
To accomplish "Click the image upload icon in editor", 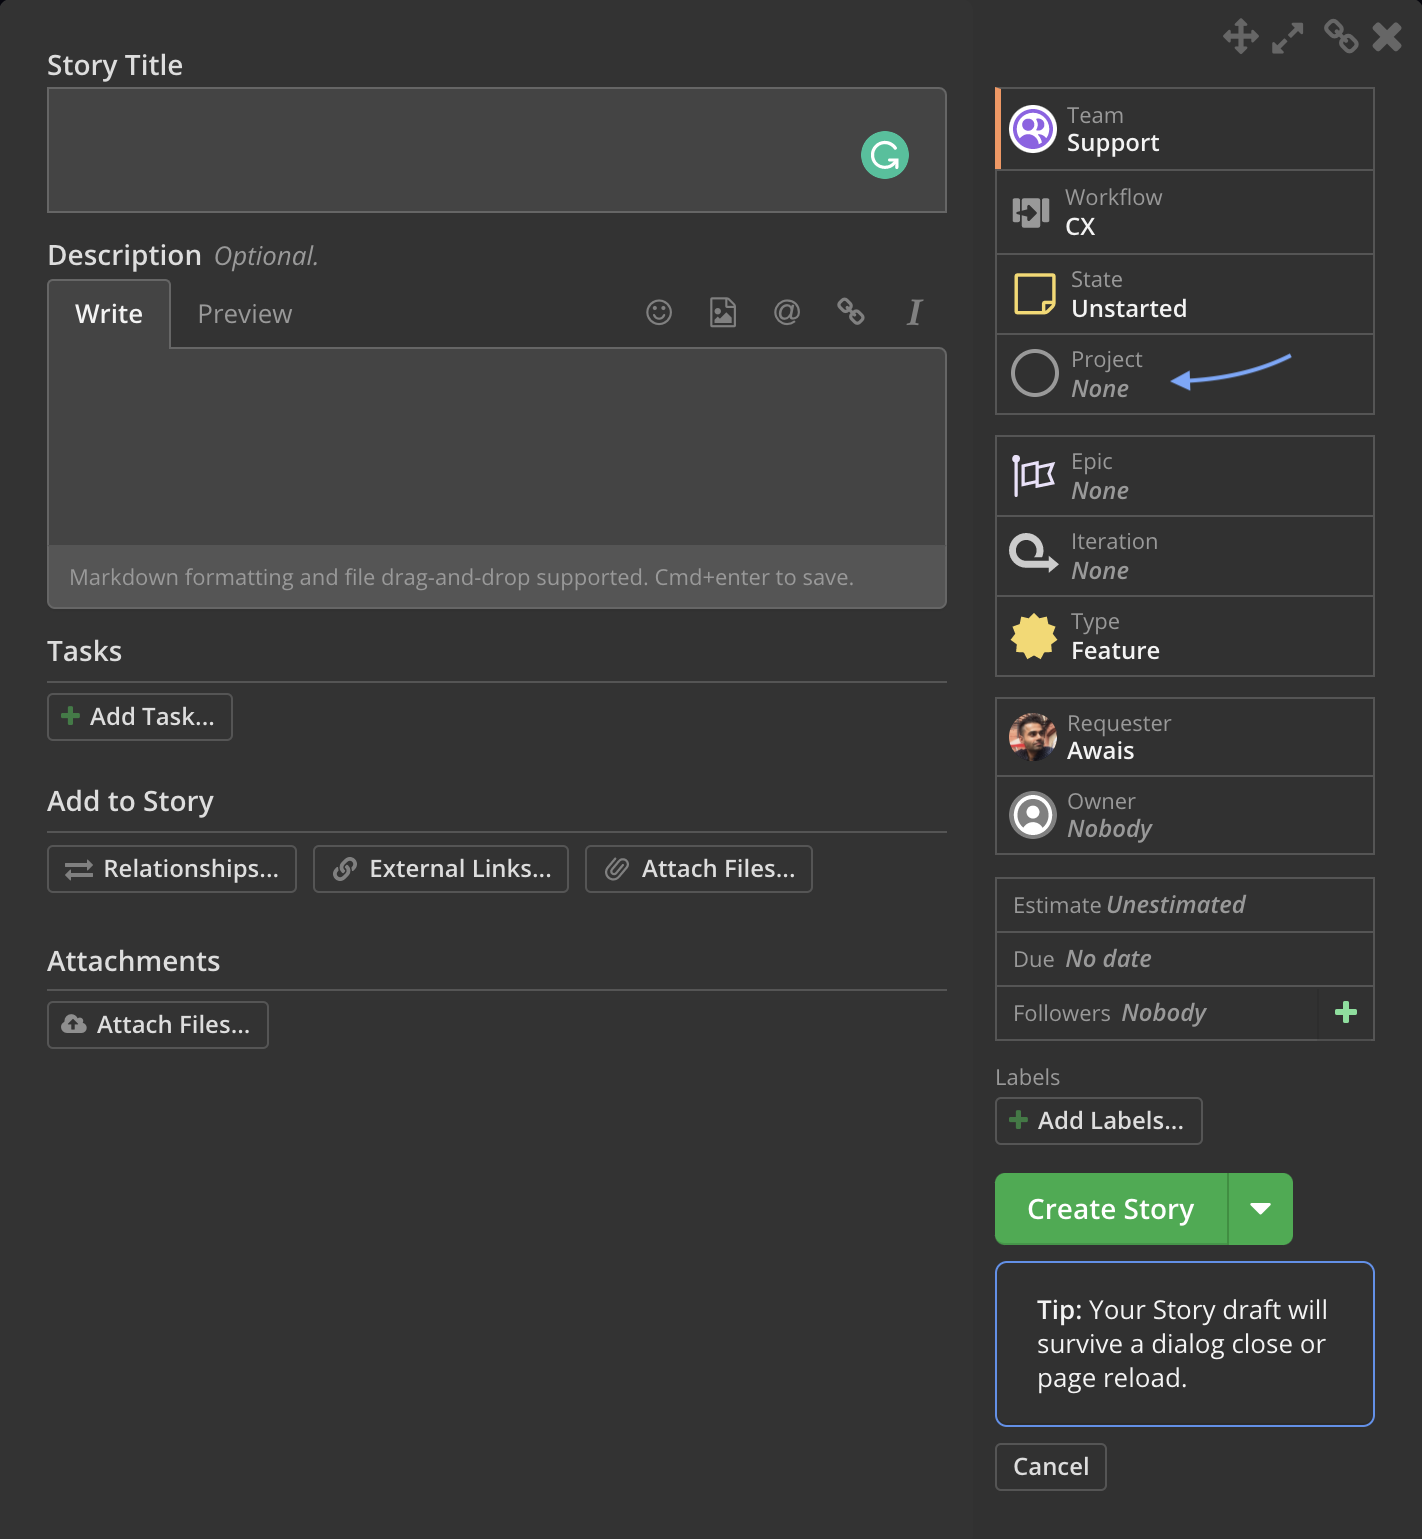I will point(723,313).
